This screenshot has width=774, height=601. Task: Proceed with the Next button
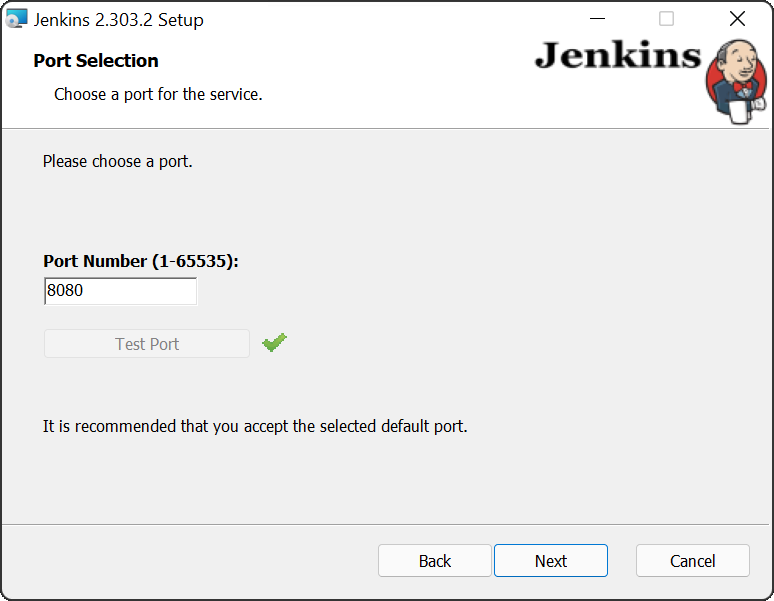click(551, 561)
